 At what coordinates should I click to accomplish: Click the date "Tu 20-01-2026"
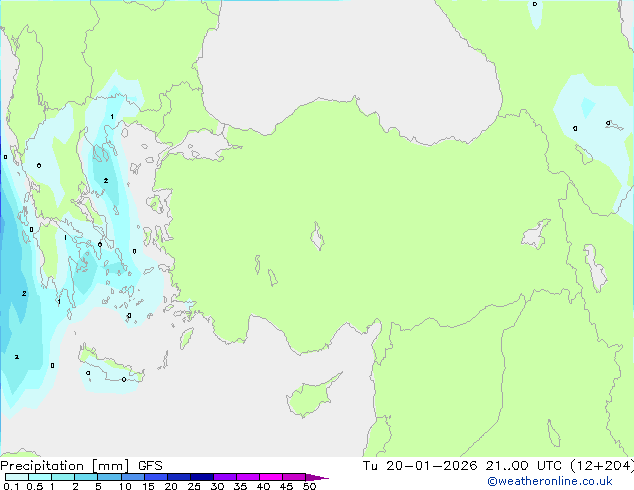tap(420, 466)
